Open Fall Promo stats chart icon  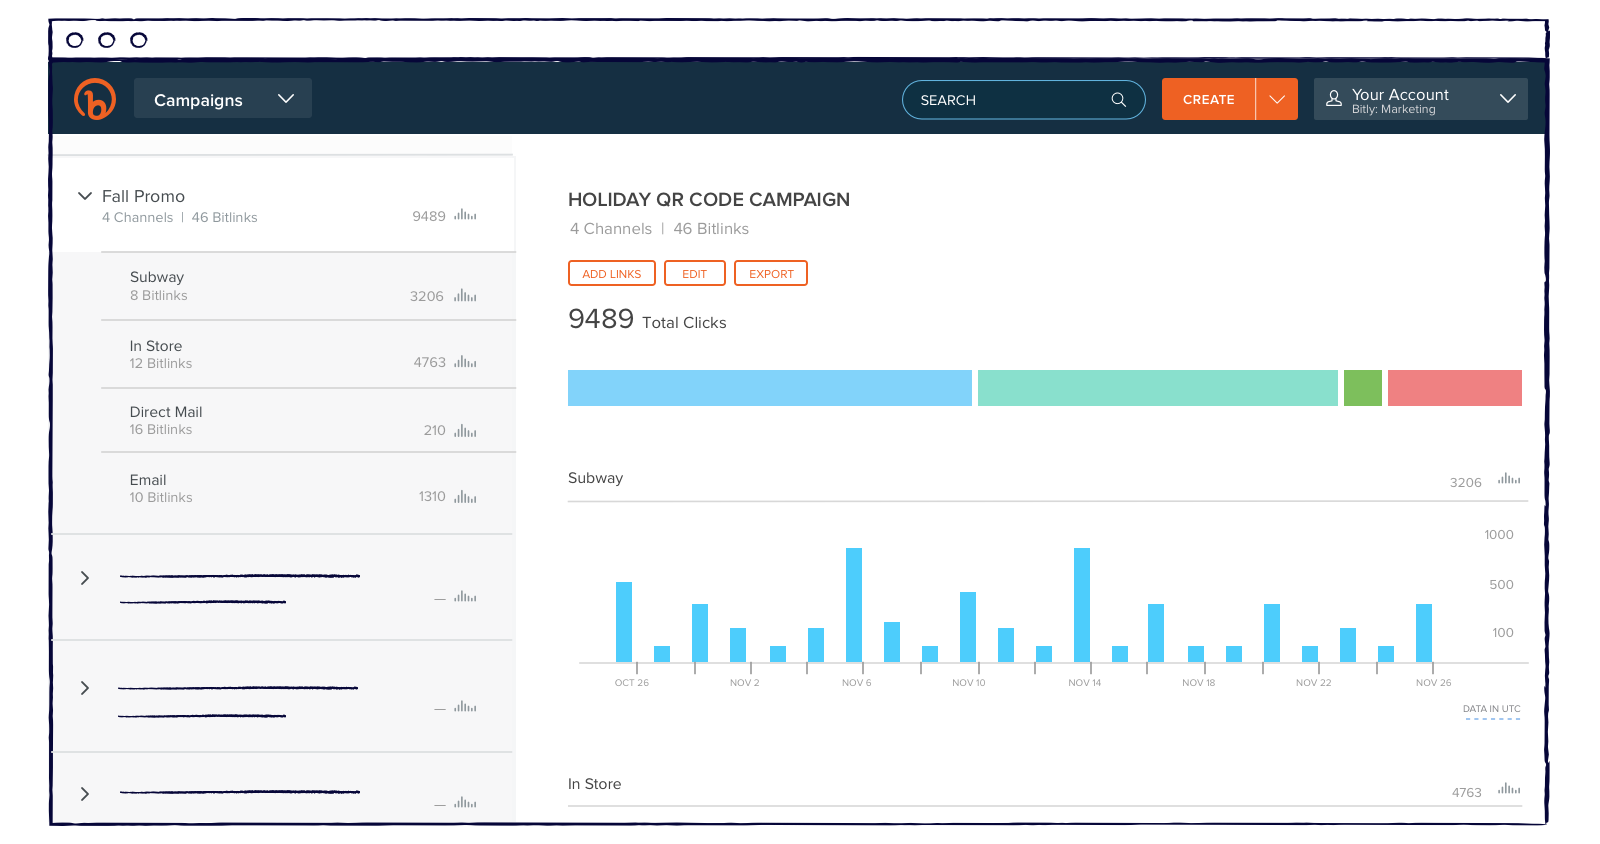point(465,215)
